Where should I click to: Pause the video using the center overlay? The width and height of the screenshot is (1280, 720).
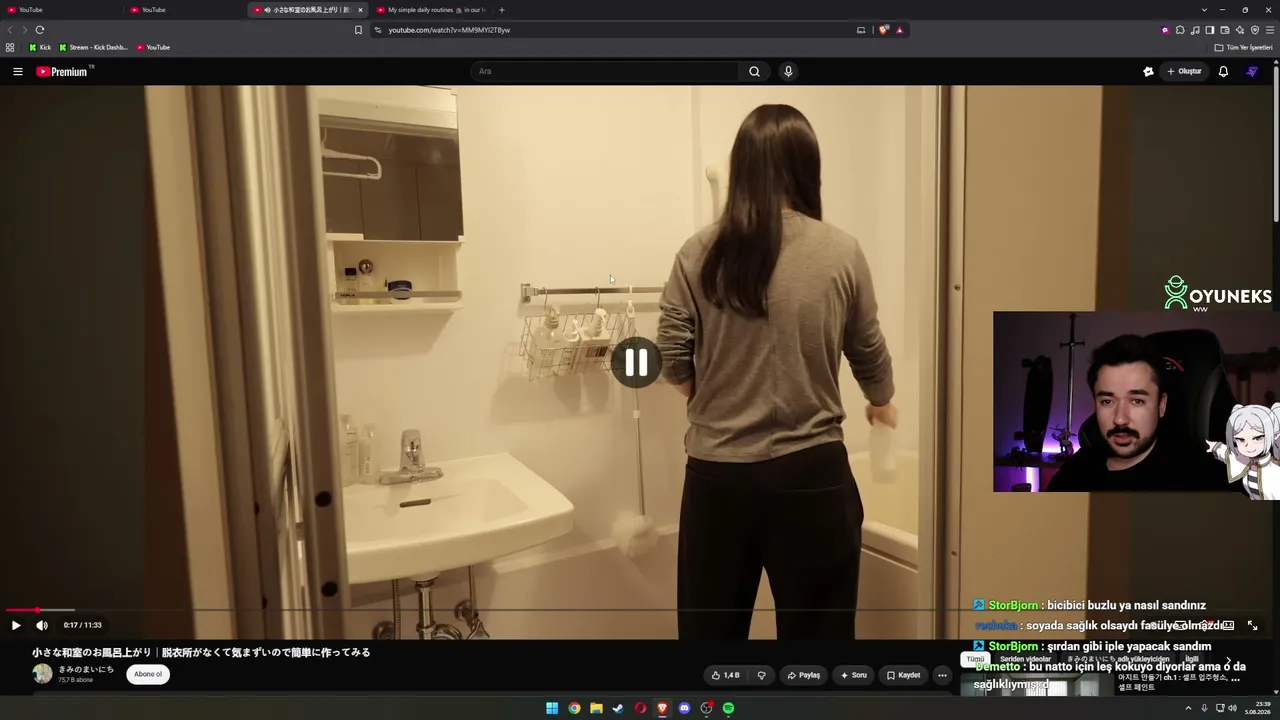[636, 362]
